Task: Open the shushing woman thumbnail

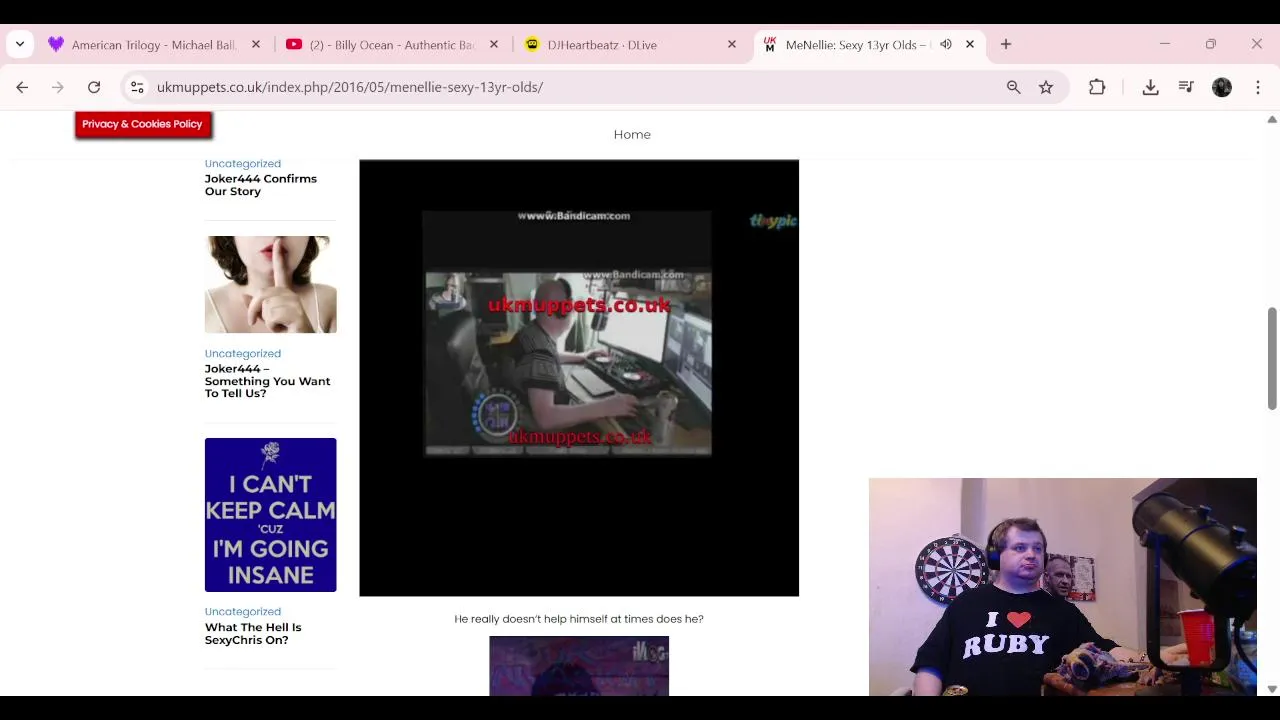Action: coord(270,284)
